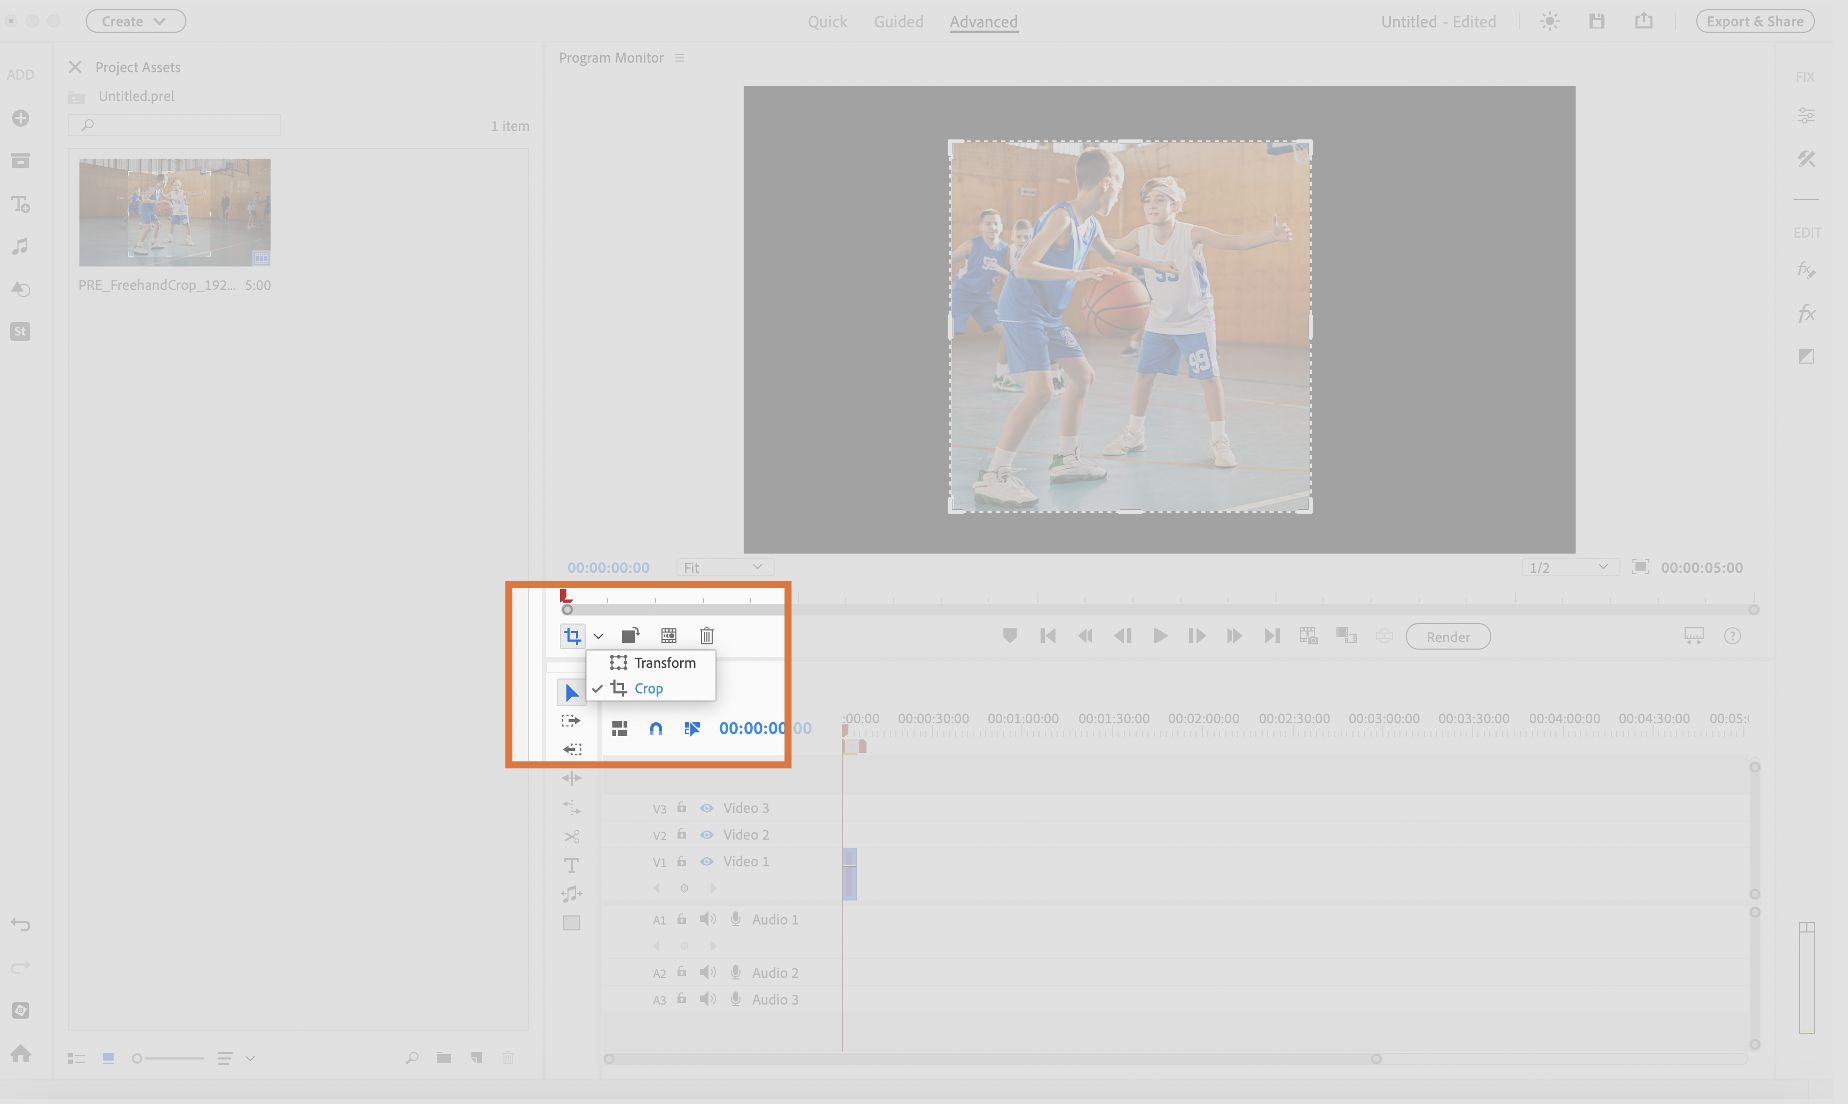This screenshot has height=1104, width=1848.
Task: Click the rotate icon beside the crop tool
Action: point(630,636)
